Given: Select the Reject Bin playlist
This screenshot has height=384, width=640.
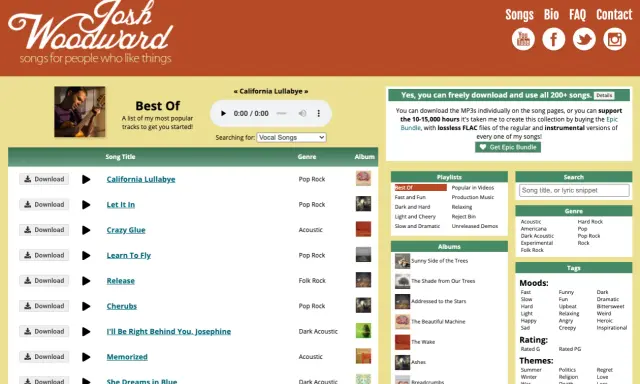Looking at the screenshot, I should point(464,217).
